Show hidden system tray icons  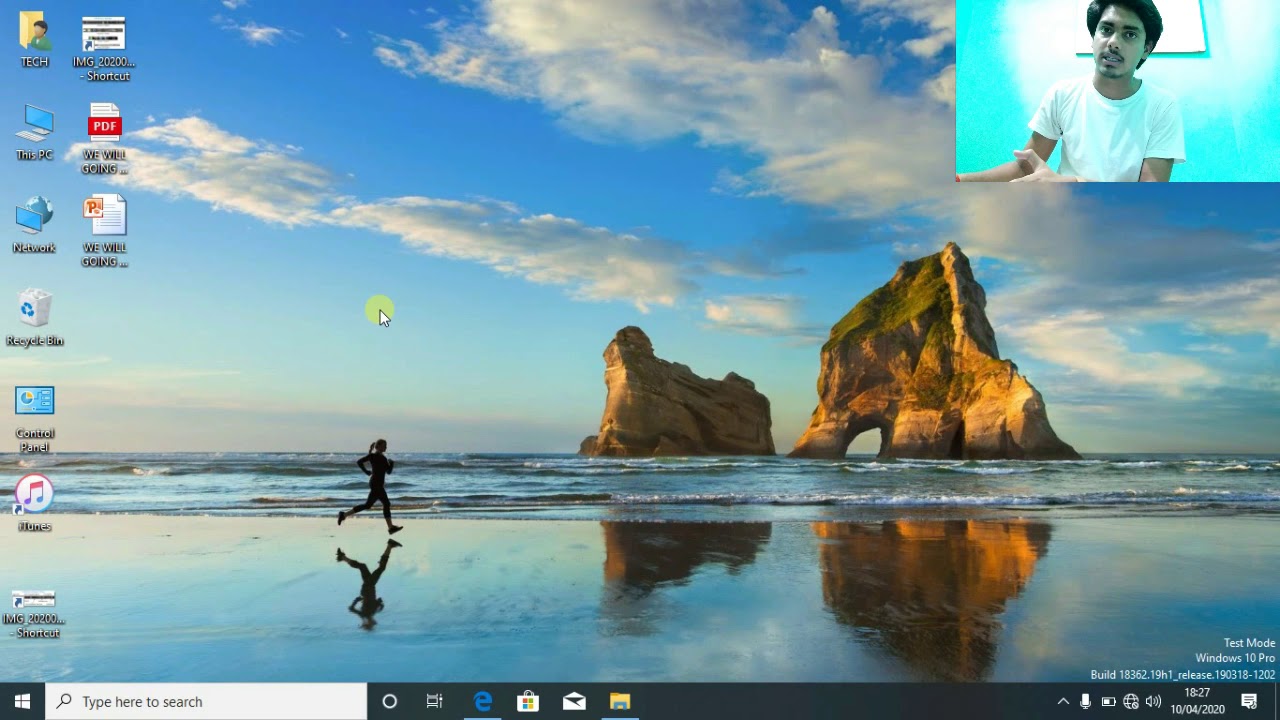point(1063,702)
